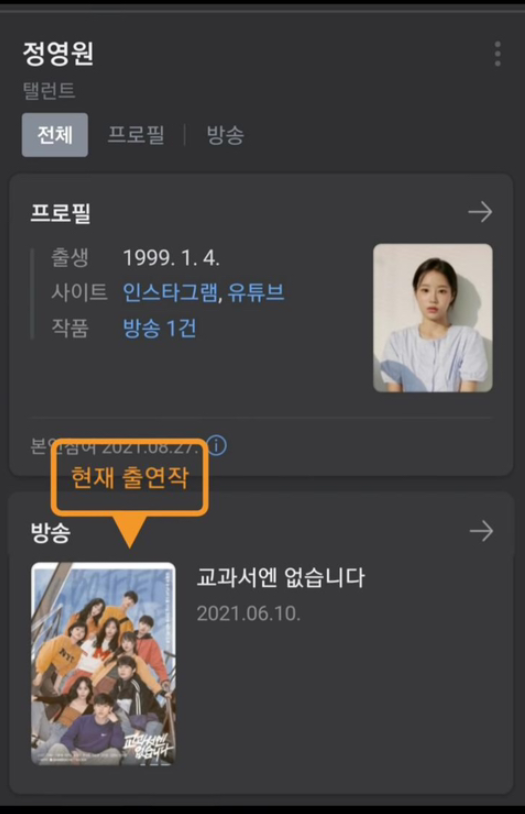Image resolution: width=525 pixels, height=814 pixels.
Task: Open the 인스타그램 link
Action: click(170, 293)
